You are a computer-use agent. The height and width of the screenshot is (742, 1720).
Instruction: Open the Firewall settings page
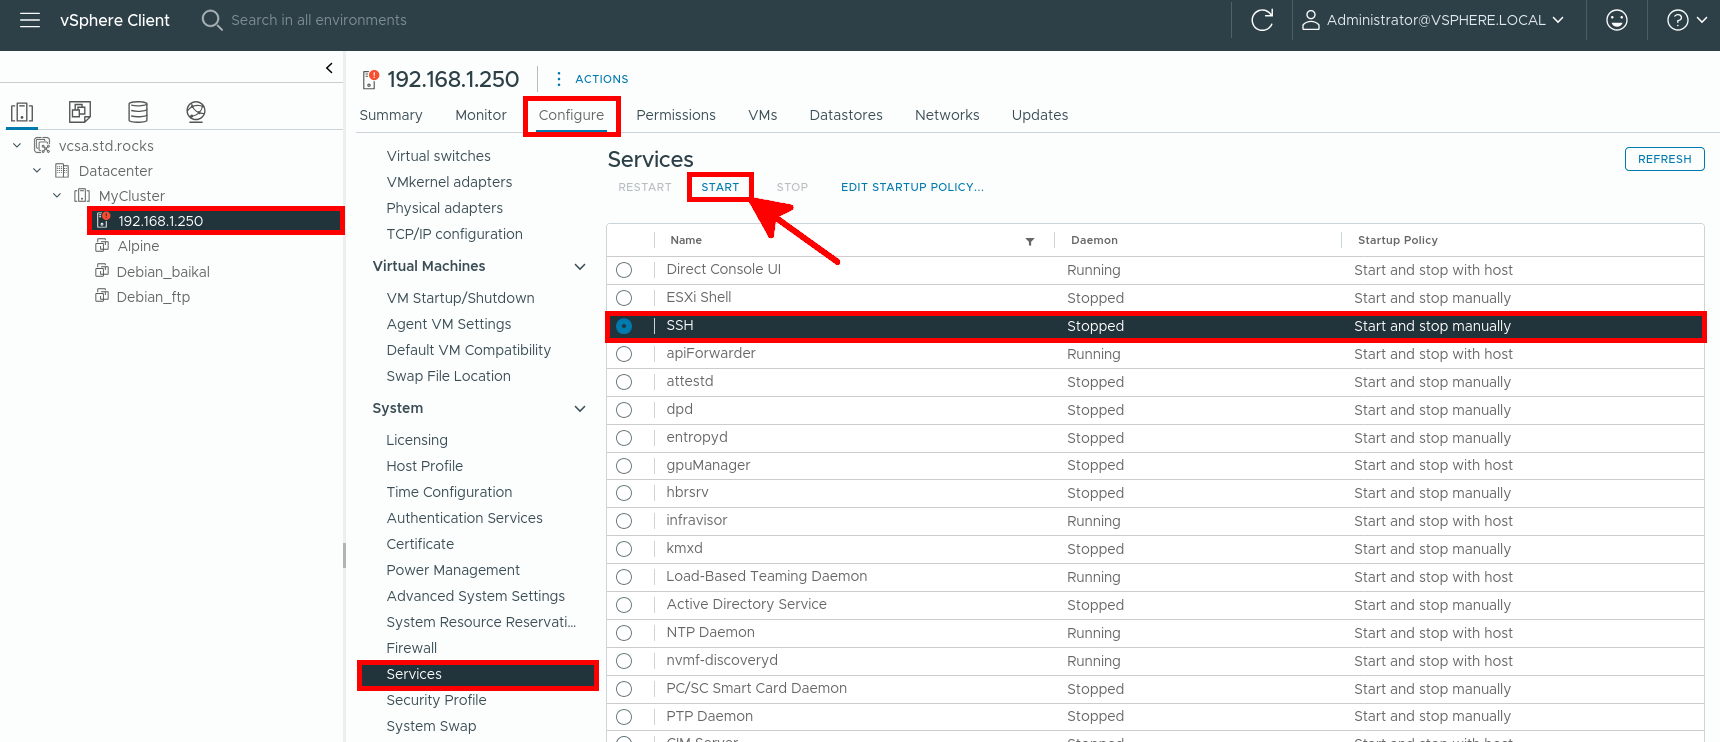click(x=412, y=648)
